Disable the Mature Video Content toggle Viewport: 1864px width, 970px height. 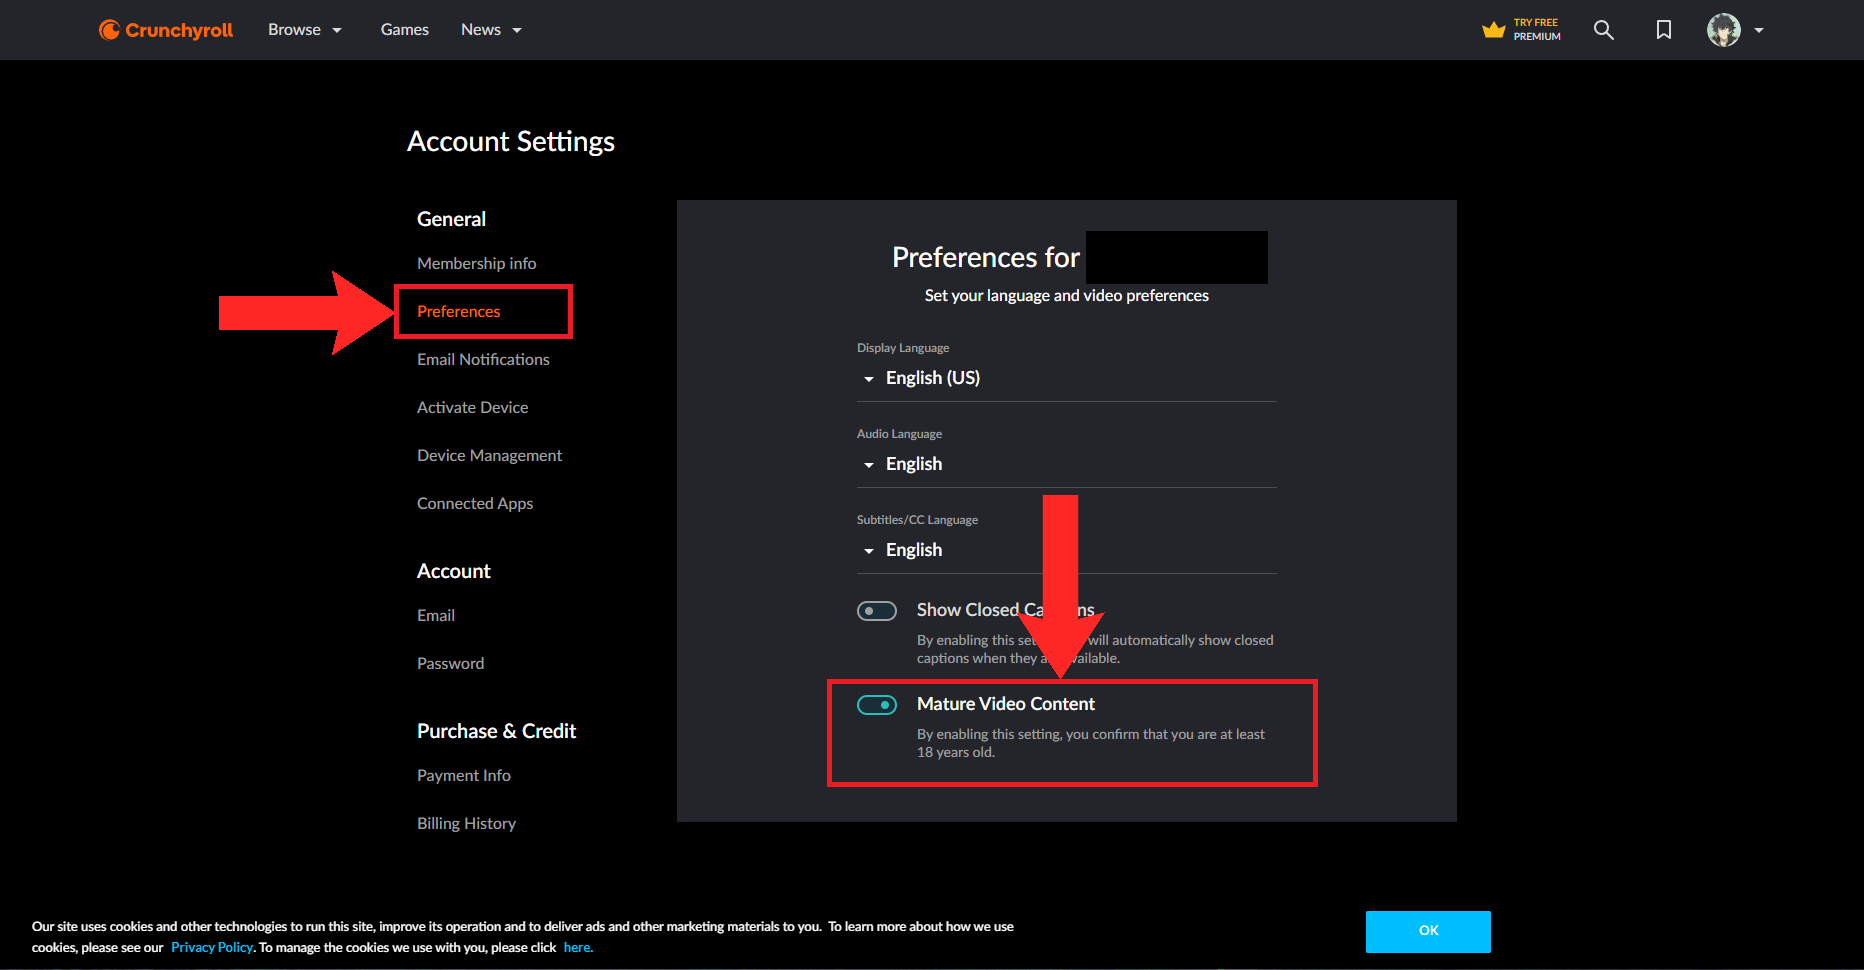tap(877, 705)
